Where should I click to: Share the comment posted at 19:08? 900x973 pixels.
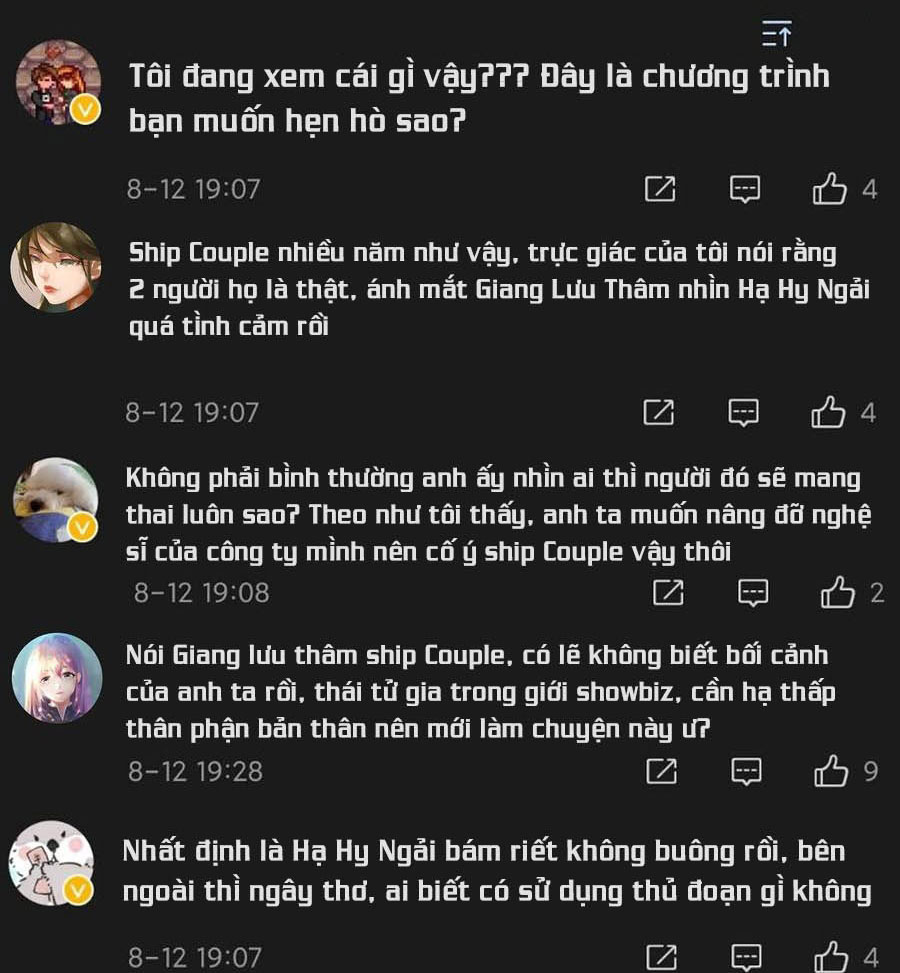click(x=668, y=592)
